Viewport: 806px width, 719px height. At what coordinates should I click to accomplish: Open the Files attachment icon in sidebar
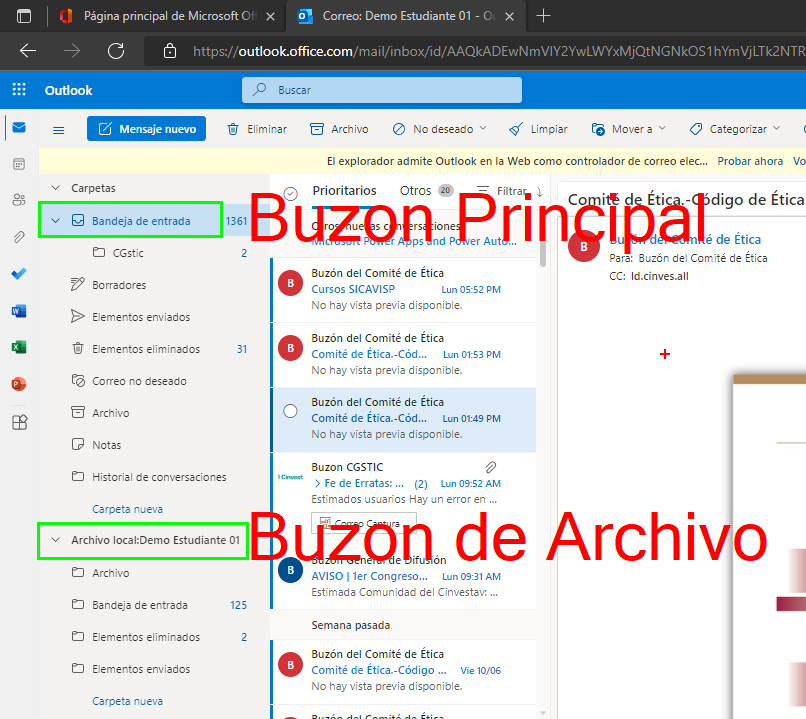[18, 237]
